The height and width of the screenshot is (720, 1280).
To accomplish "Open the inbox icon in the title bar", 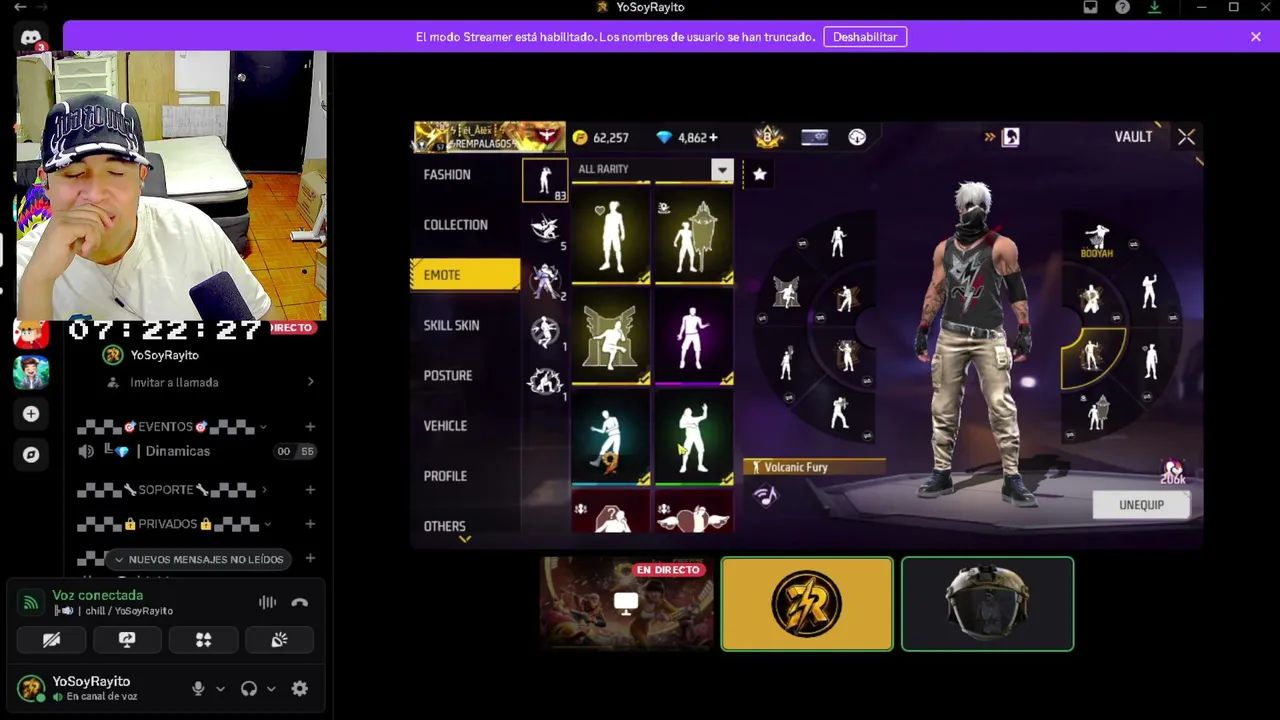I will 1091,7.
